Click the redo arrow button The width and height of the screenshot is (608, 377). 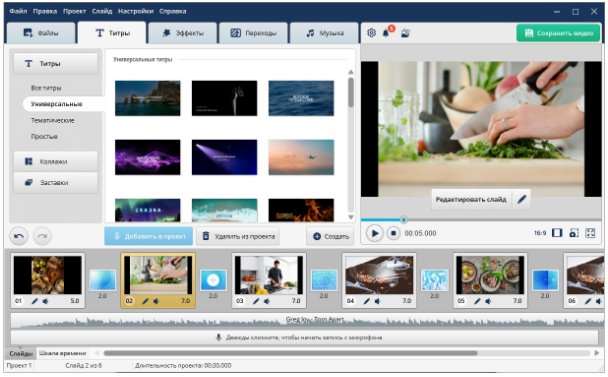(42, 236)
